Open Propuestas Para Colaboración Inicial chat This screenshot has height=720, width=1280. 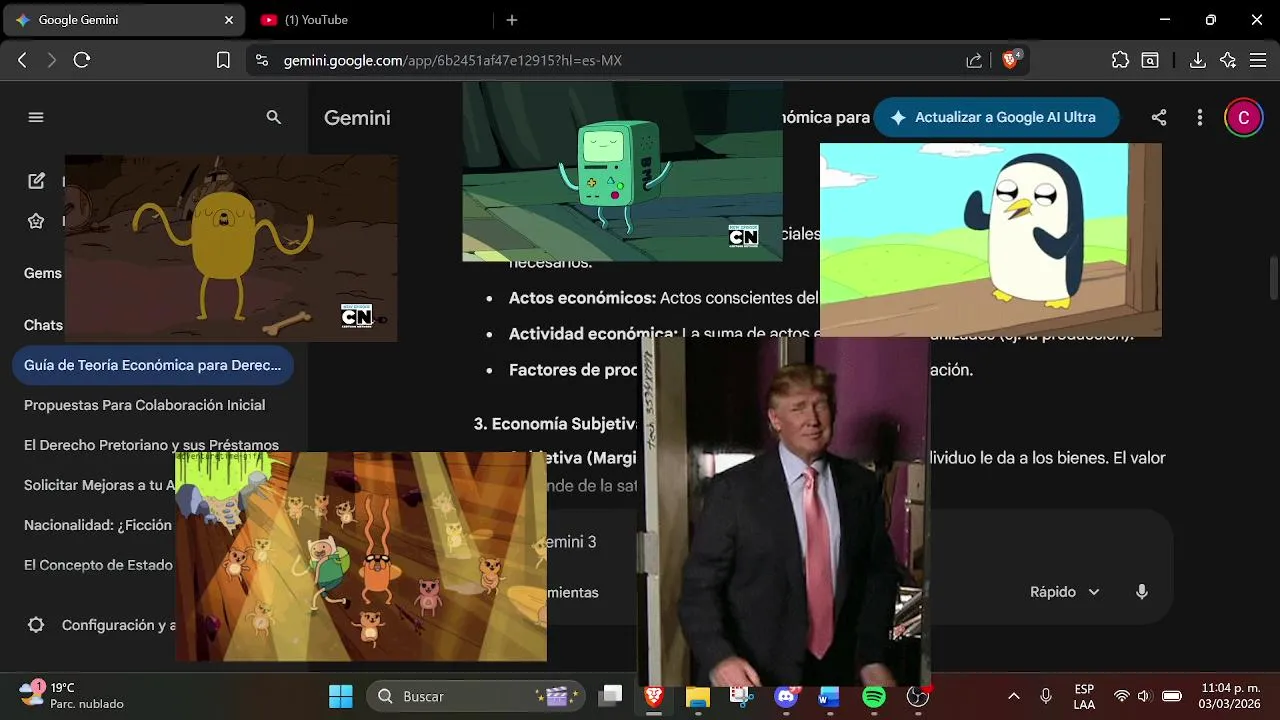(144, 405)
